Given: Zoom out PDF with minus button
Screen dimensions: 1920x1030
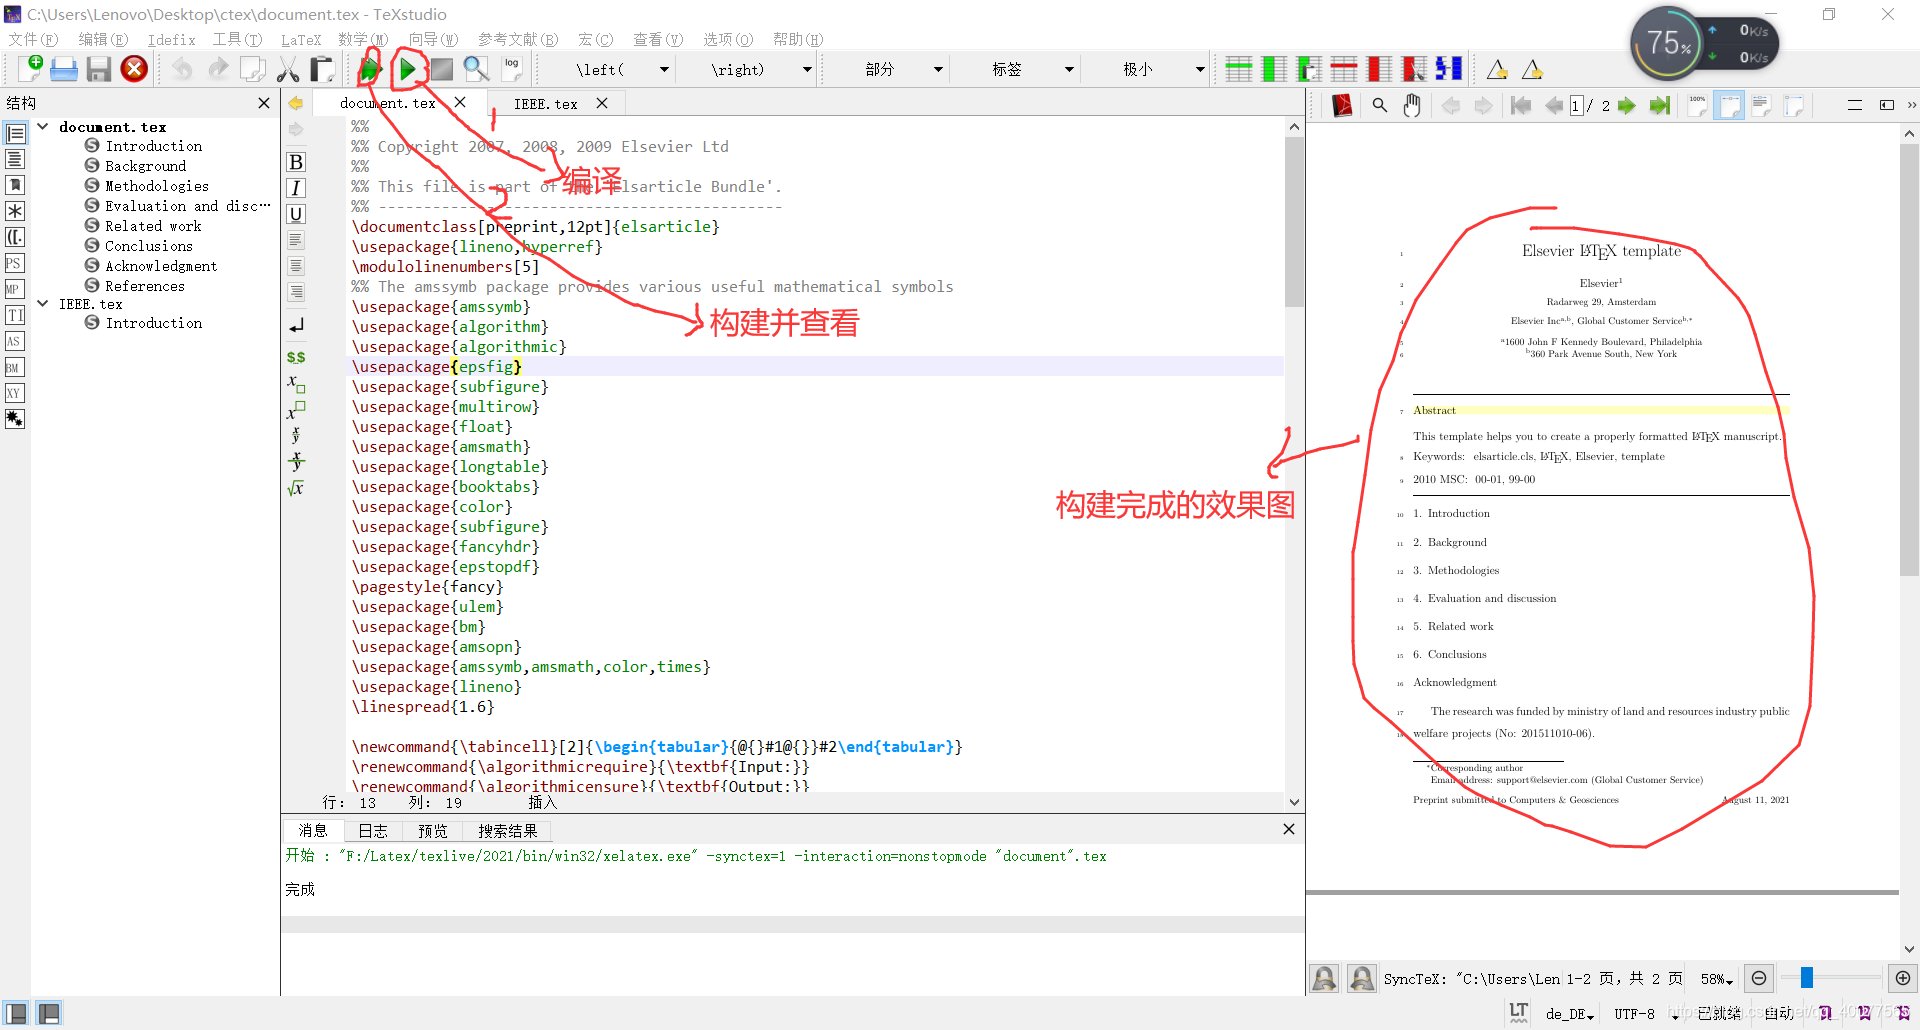Looking at the screenshot, I should pyautogui.click(x=1759, y=978).
